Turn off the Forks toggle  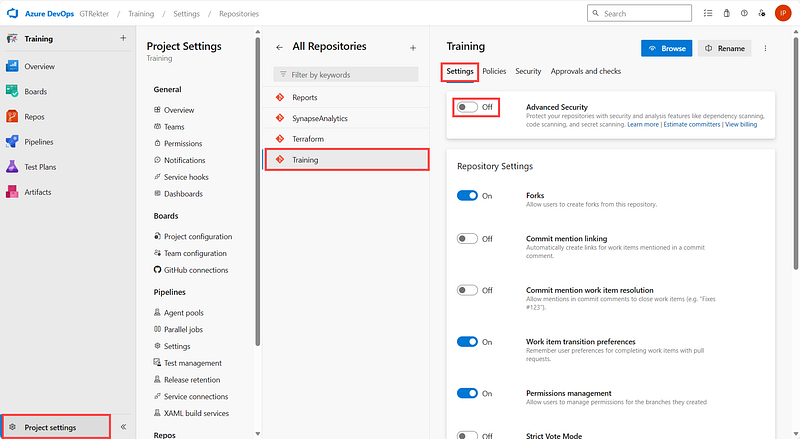(467, 196)
